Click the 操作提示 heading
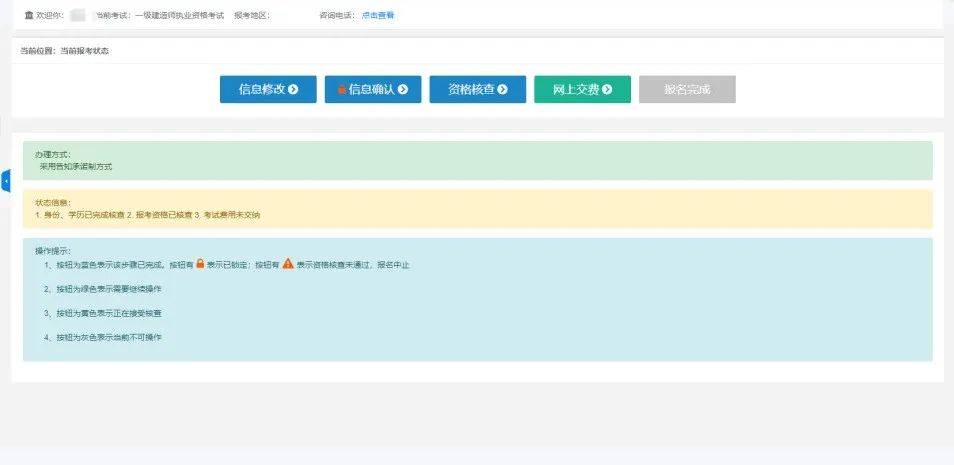 click(53, 251)
